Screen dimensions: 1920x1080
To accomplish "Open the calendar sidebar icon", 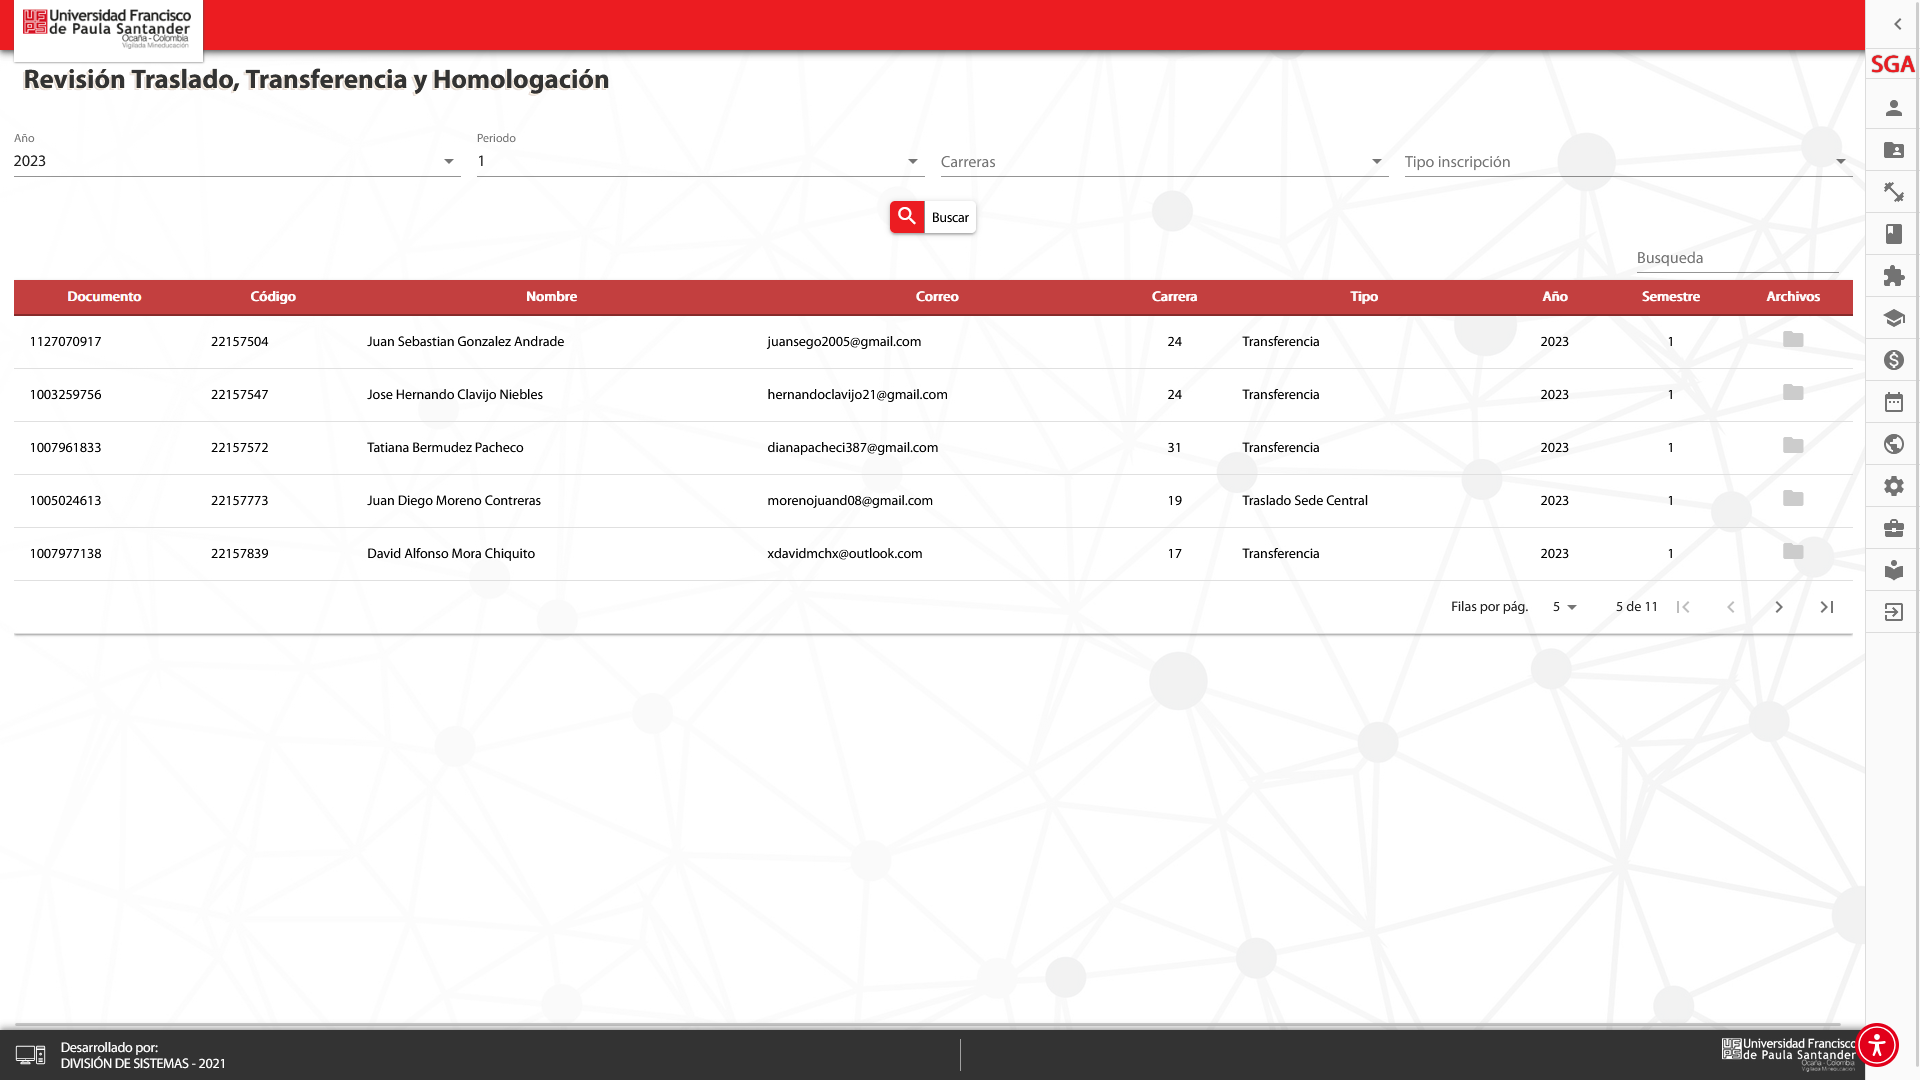I will coord(1893,402).
